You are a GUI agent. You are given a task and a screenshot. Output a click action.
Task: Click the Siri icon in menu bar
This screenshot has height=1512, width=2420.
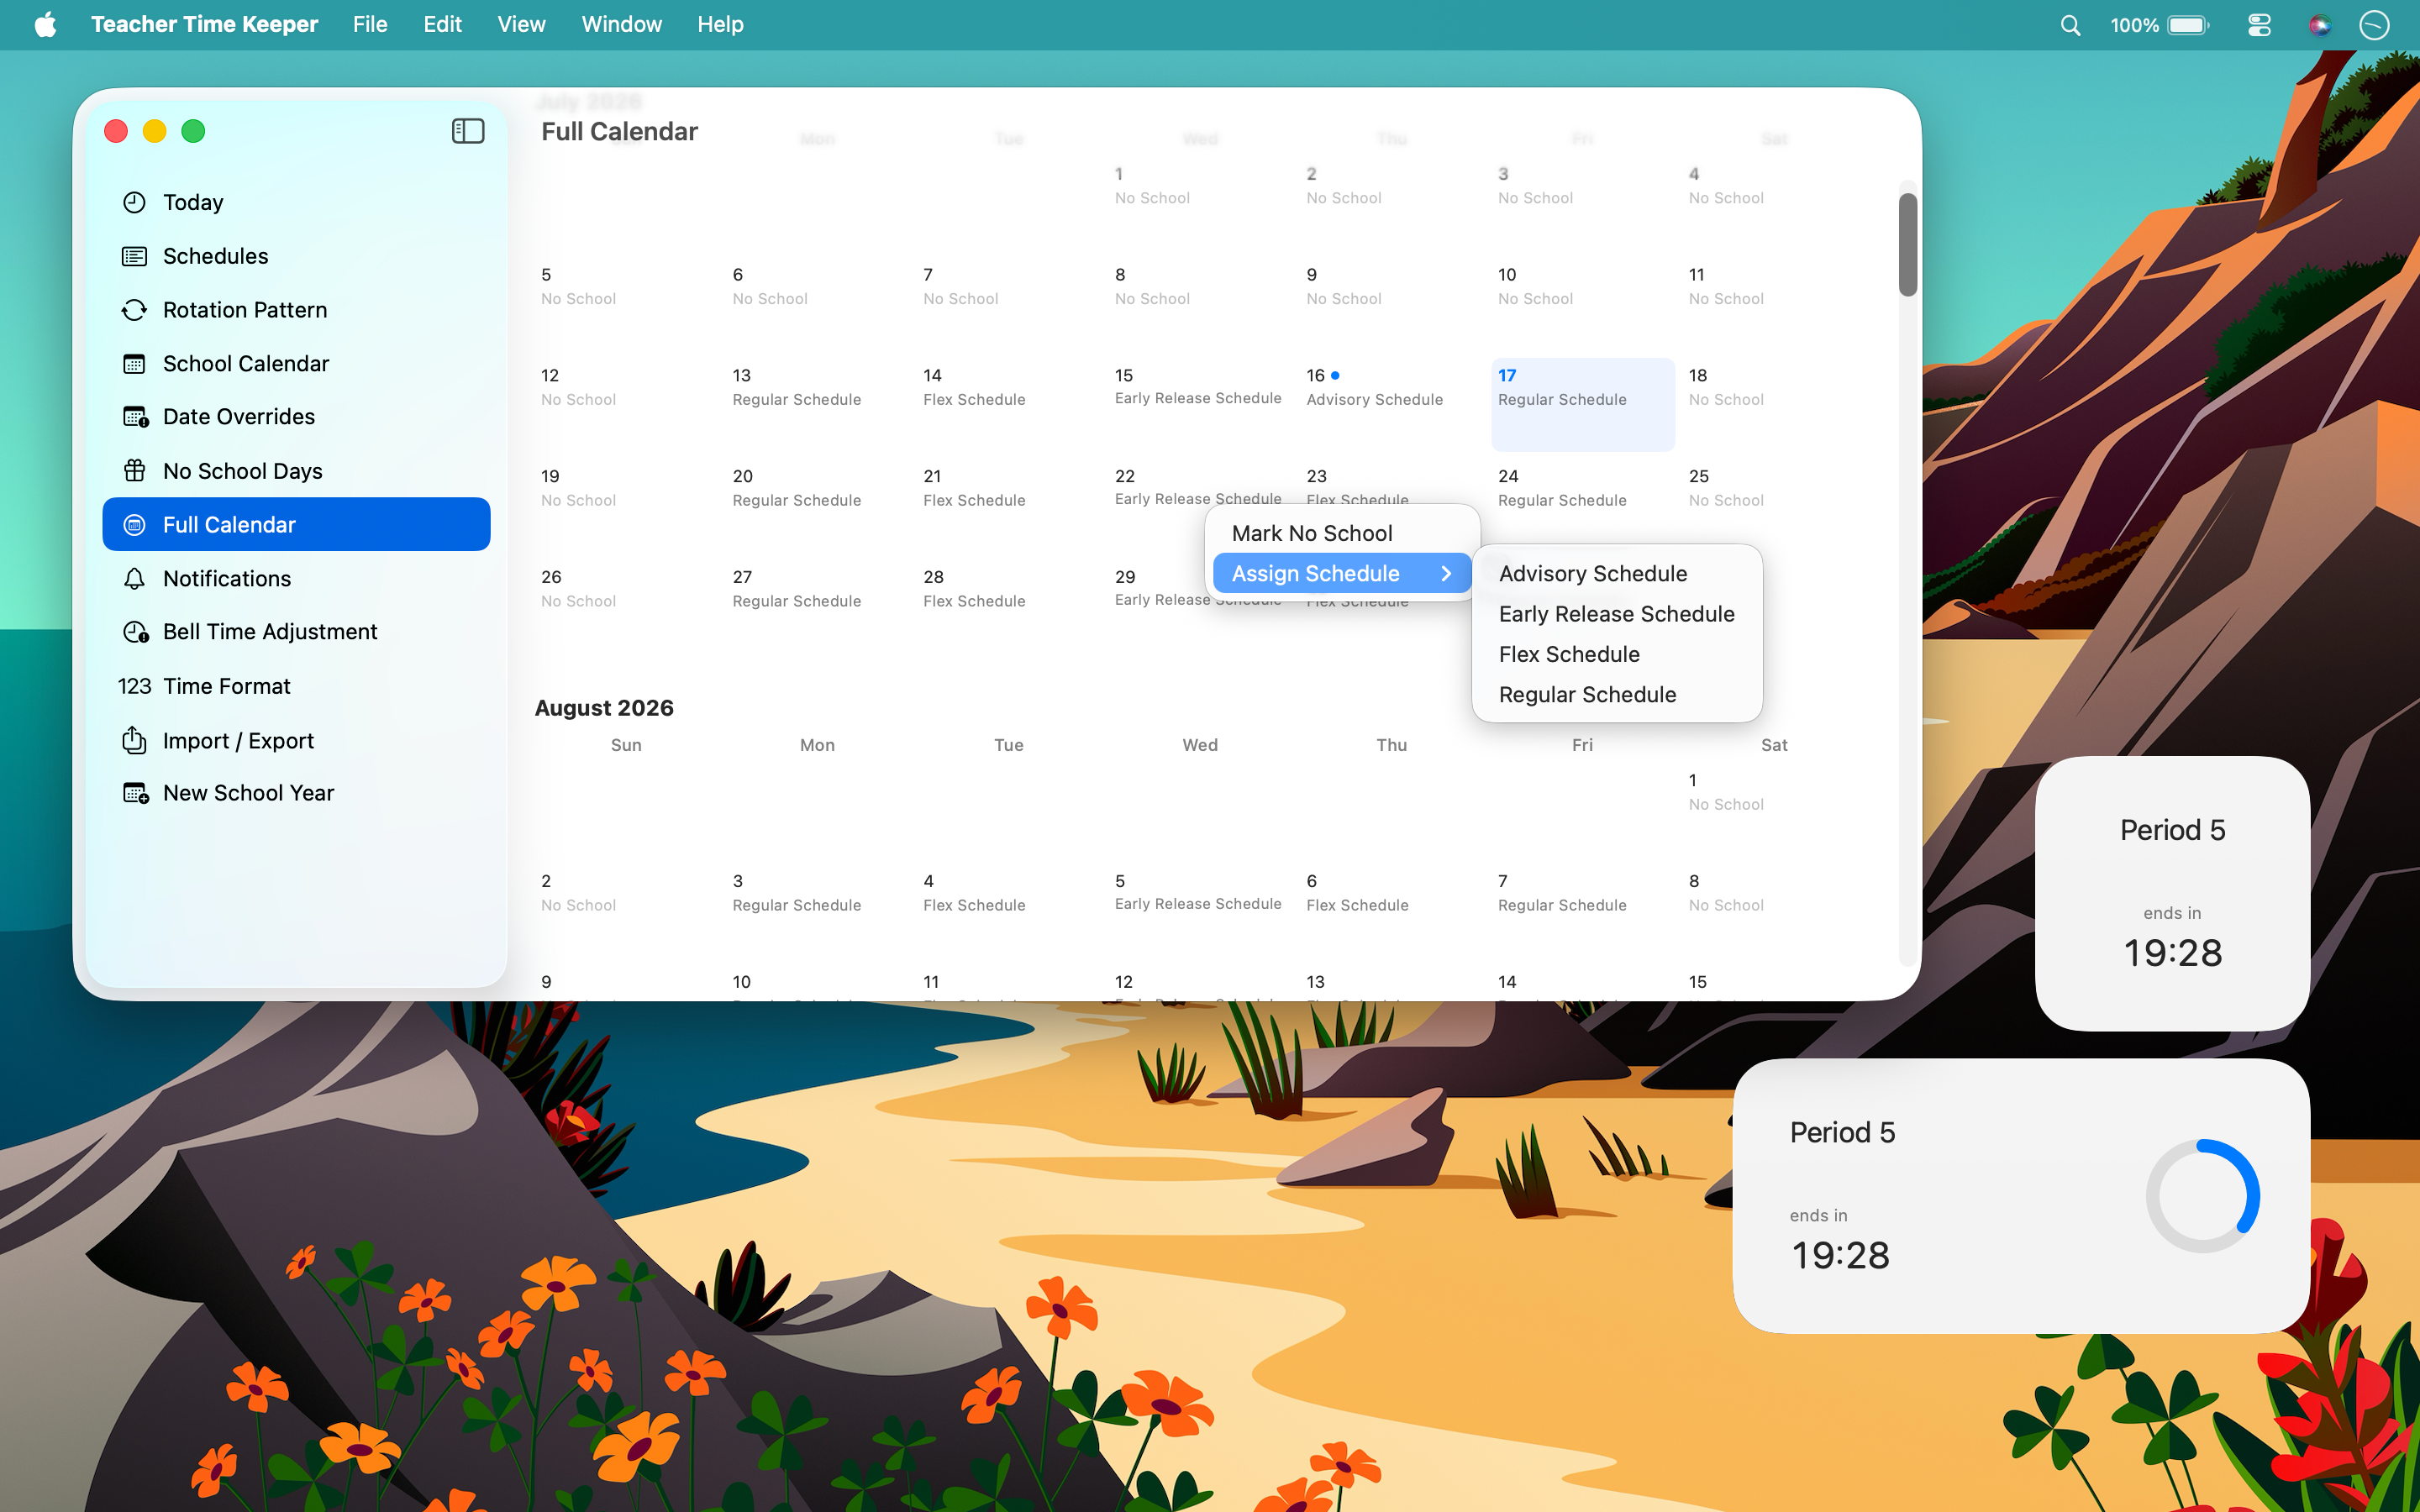click(x=2319, y=25)
